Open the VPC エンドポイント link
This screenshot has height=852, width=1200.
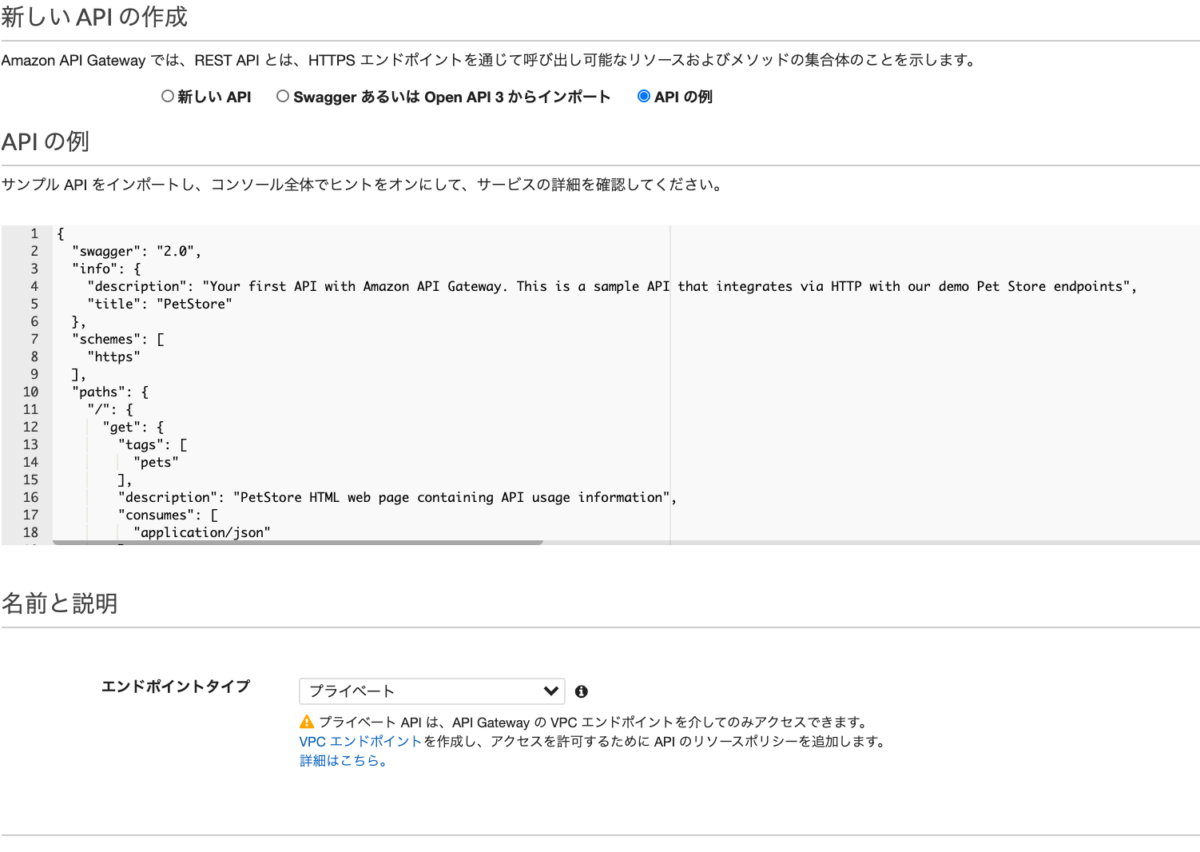click(x=360, y=742)
